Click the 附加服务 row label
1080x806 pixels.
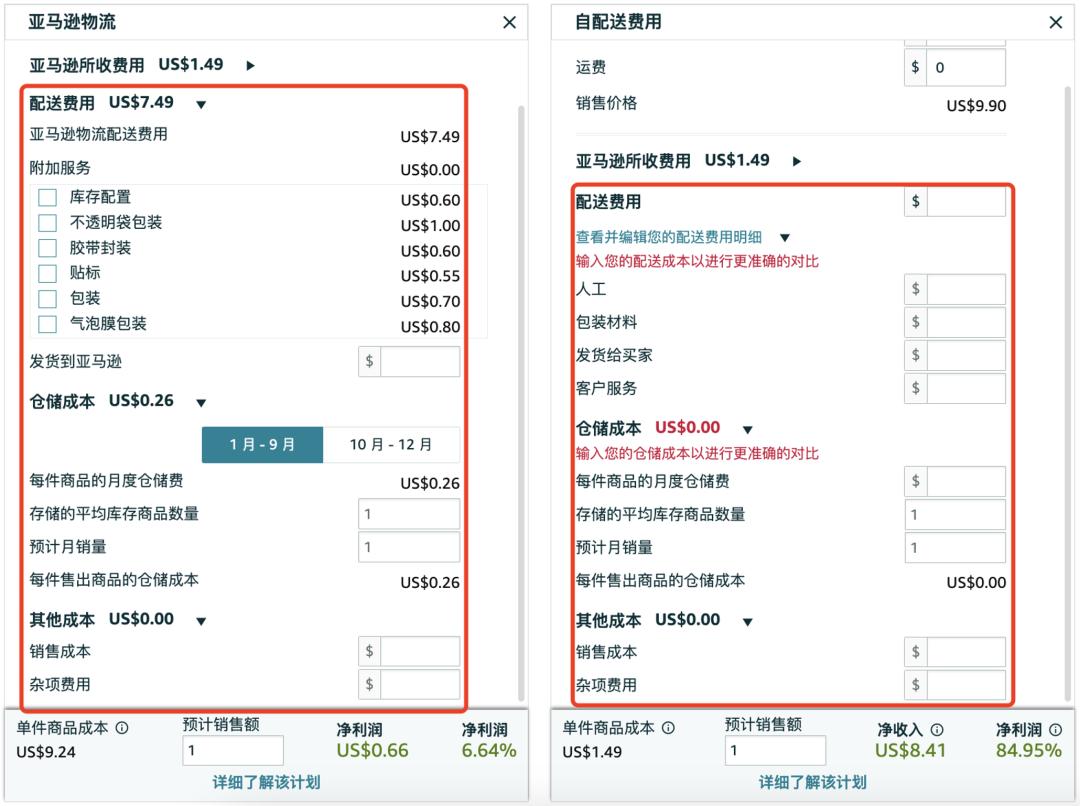click(x=60, y=167)
